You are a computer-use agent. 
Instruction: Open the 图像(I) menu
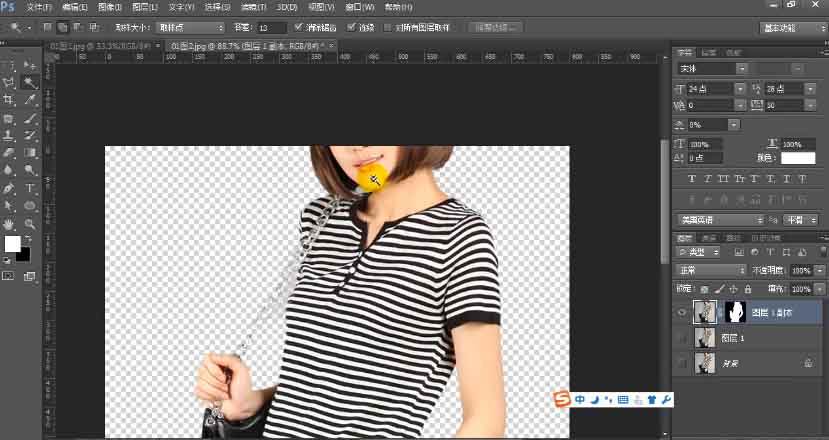[x=110, y=7]
